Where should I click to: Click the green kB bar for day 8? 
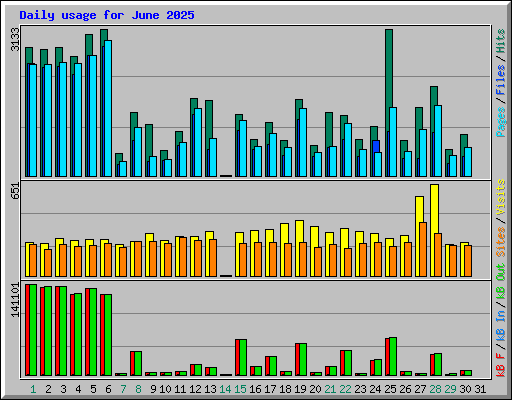pos(138,363)
